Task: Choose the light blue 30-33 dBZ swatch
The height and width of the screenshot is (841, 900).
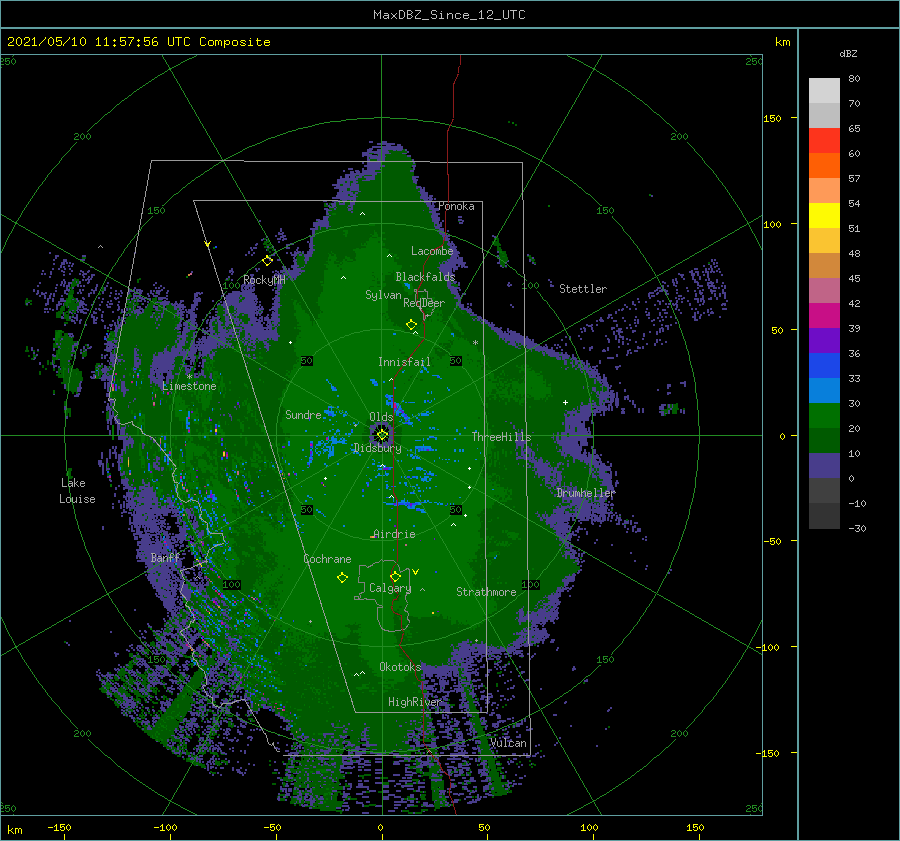Action: 824,390
